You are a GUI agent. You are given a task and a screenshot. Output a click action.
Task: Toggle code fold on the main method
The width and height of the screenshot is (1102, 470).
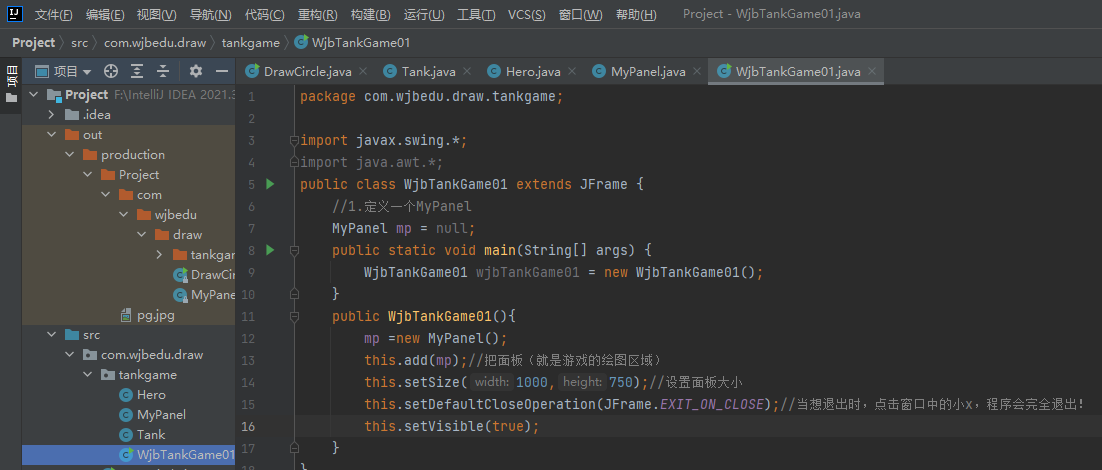294,250
